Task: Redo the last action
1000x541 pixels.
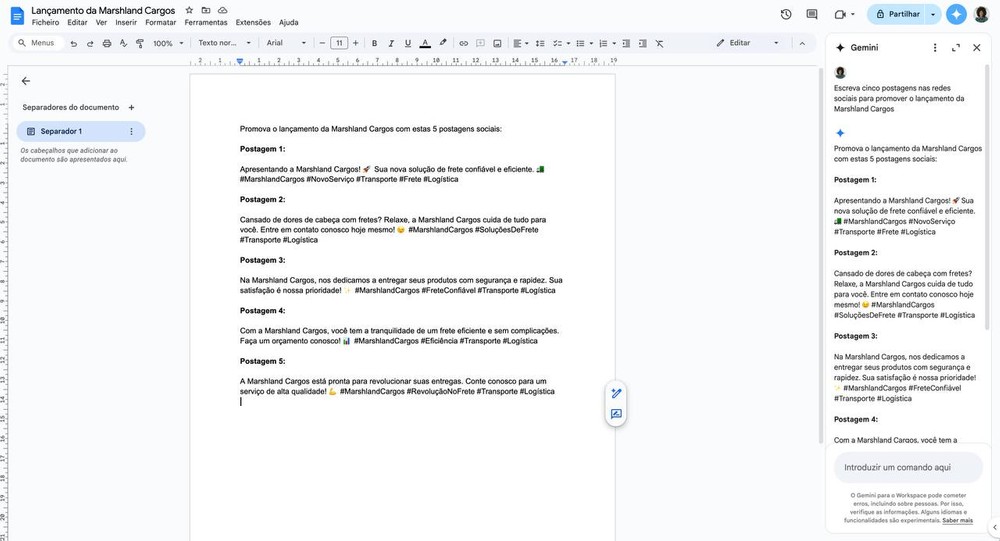Action: coord(90,43)
